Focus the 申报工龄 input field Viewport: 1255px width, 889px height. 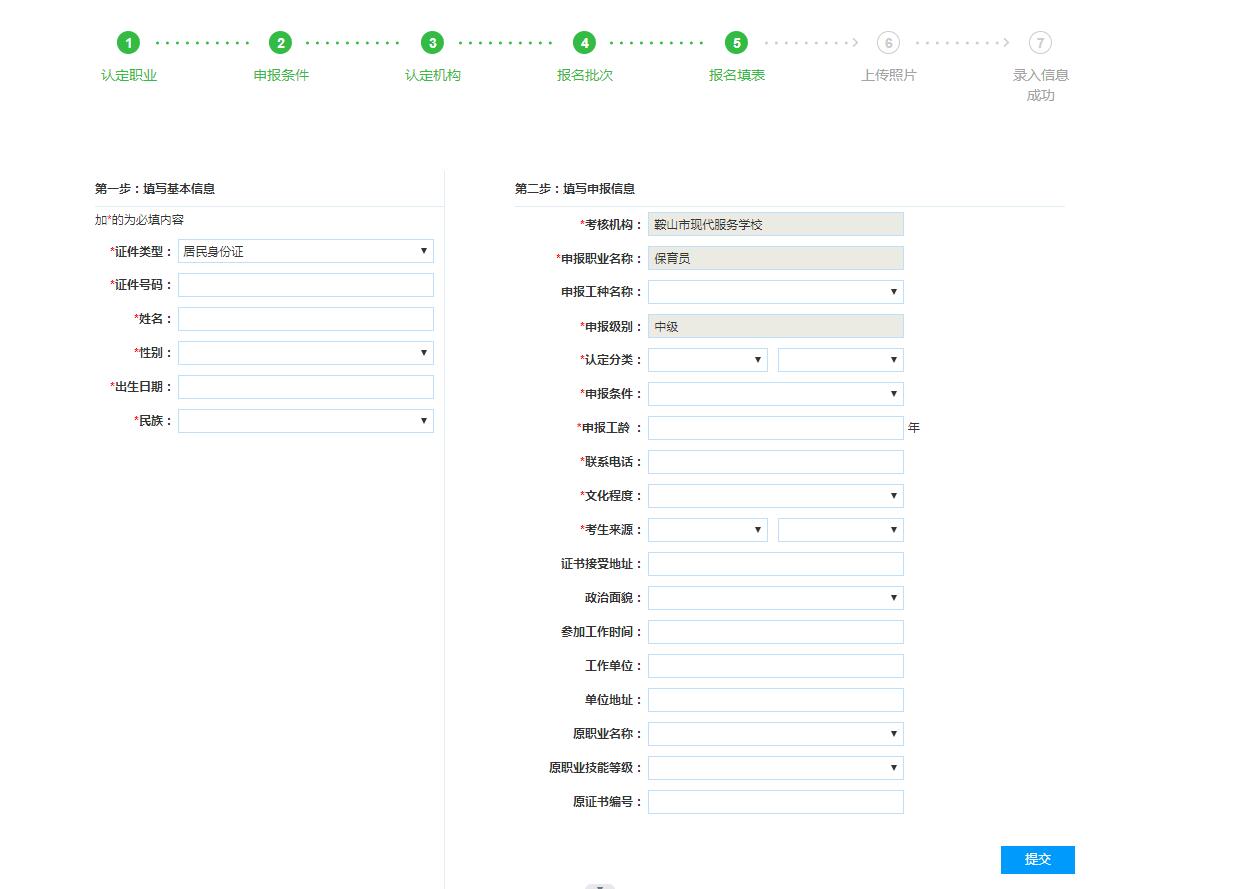pyautogui.click(x=776, y=428)
